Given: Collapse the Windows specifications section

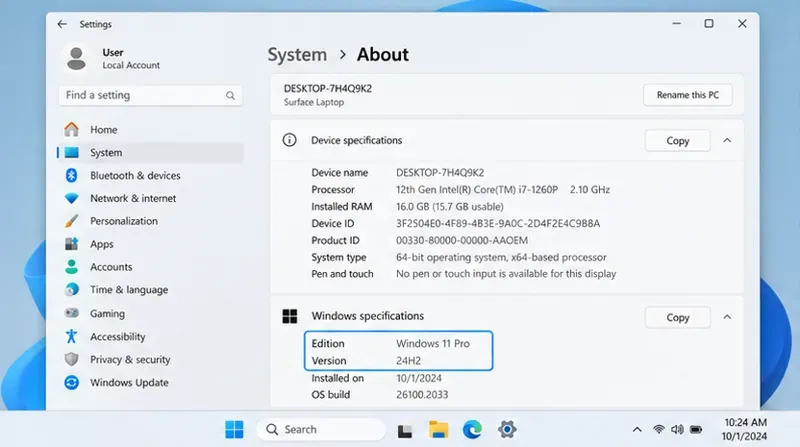Looking at the screenshot, I should (x=727, y=317).
